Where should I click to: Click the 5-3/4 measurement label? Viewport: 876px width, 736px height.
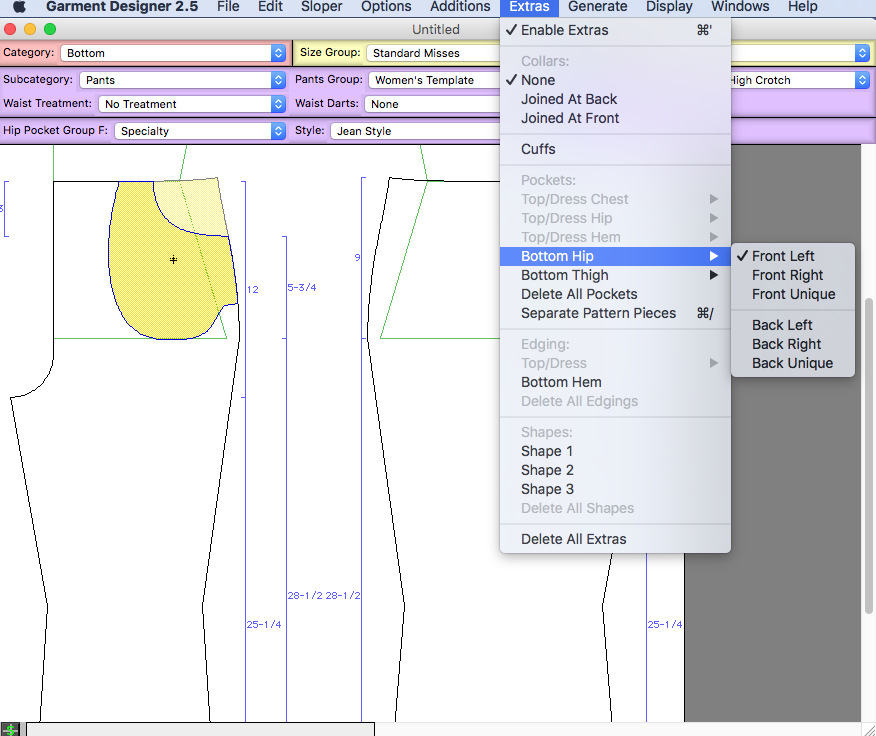(x=302, y=288)
